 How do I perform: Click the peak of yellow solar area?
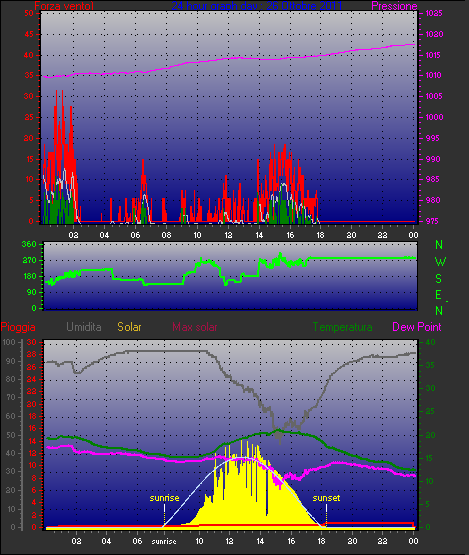click(x=242, y=440)
